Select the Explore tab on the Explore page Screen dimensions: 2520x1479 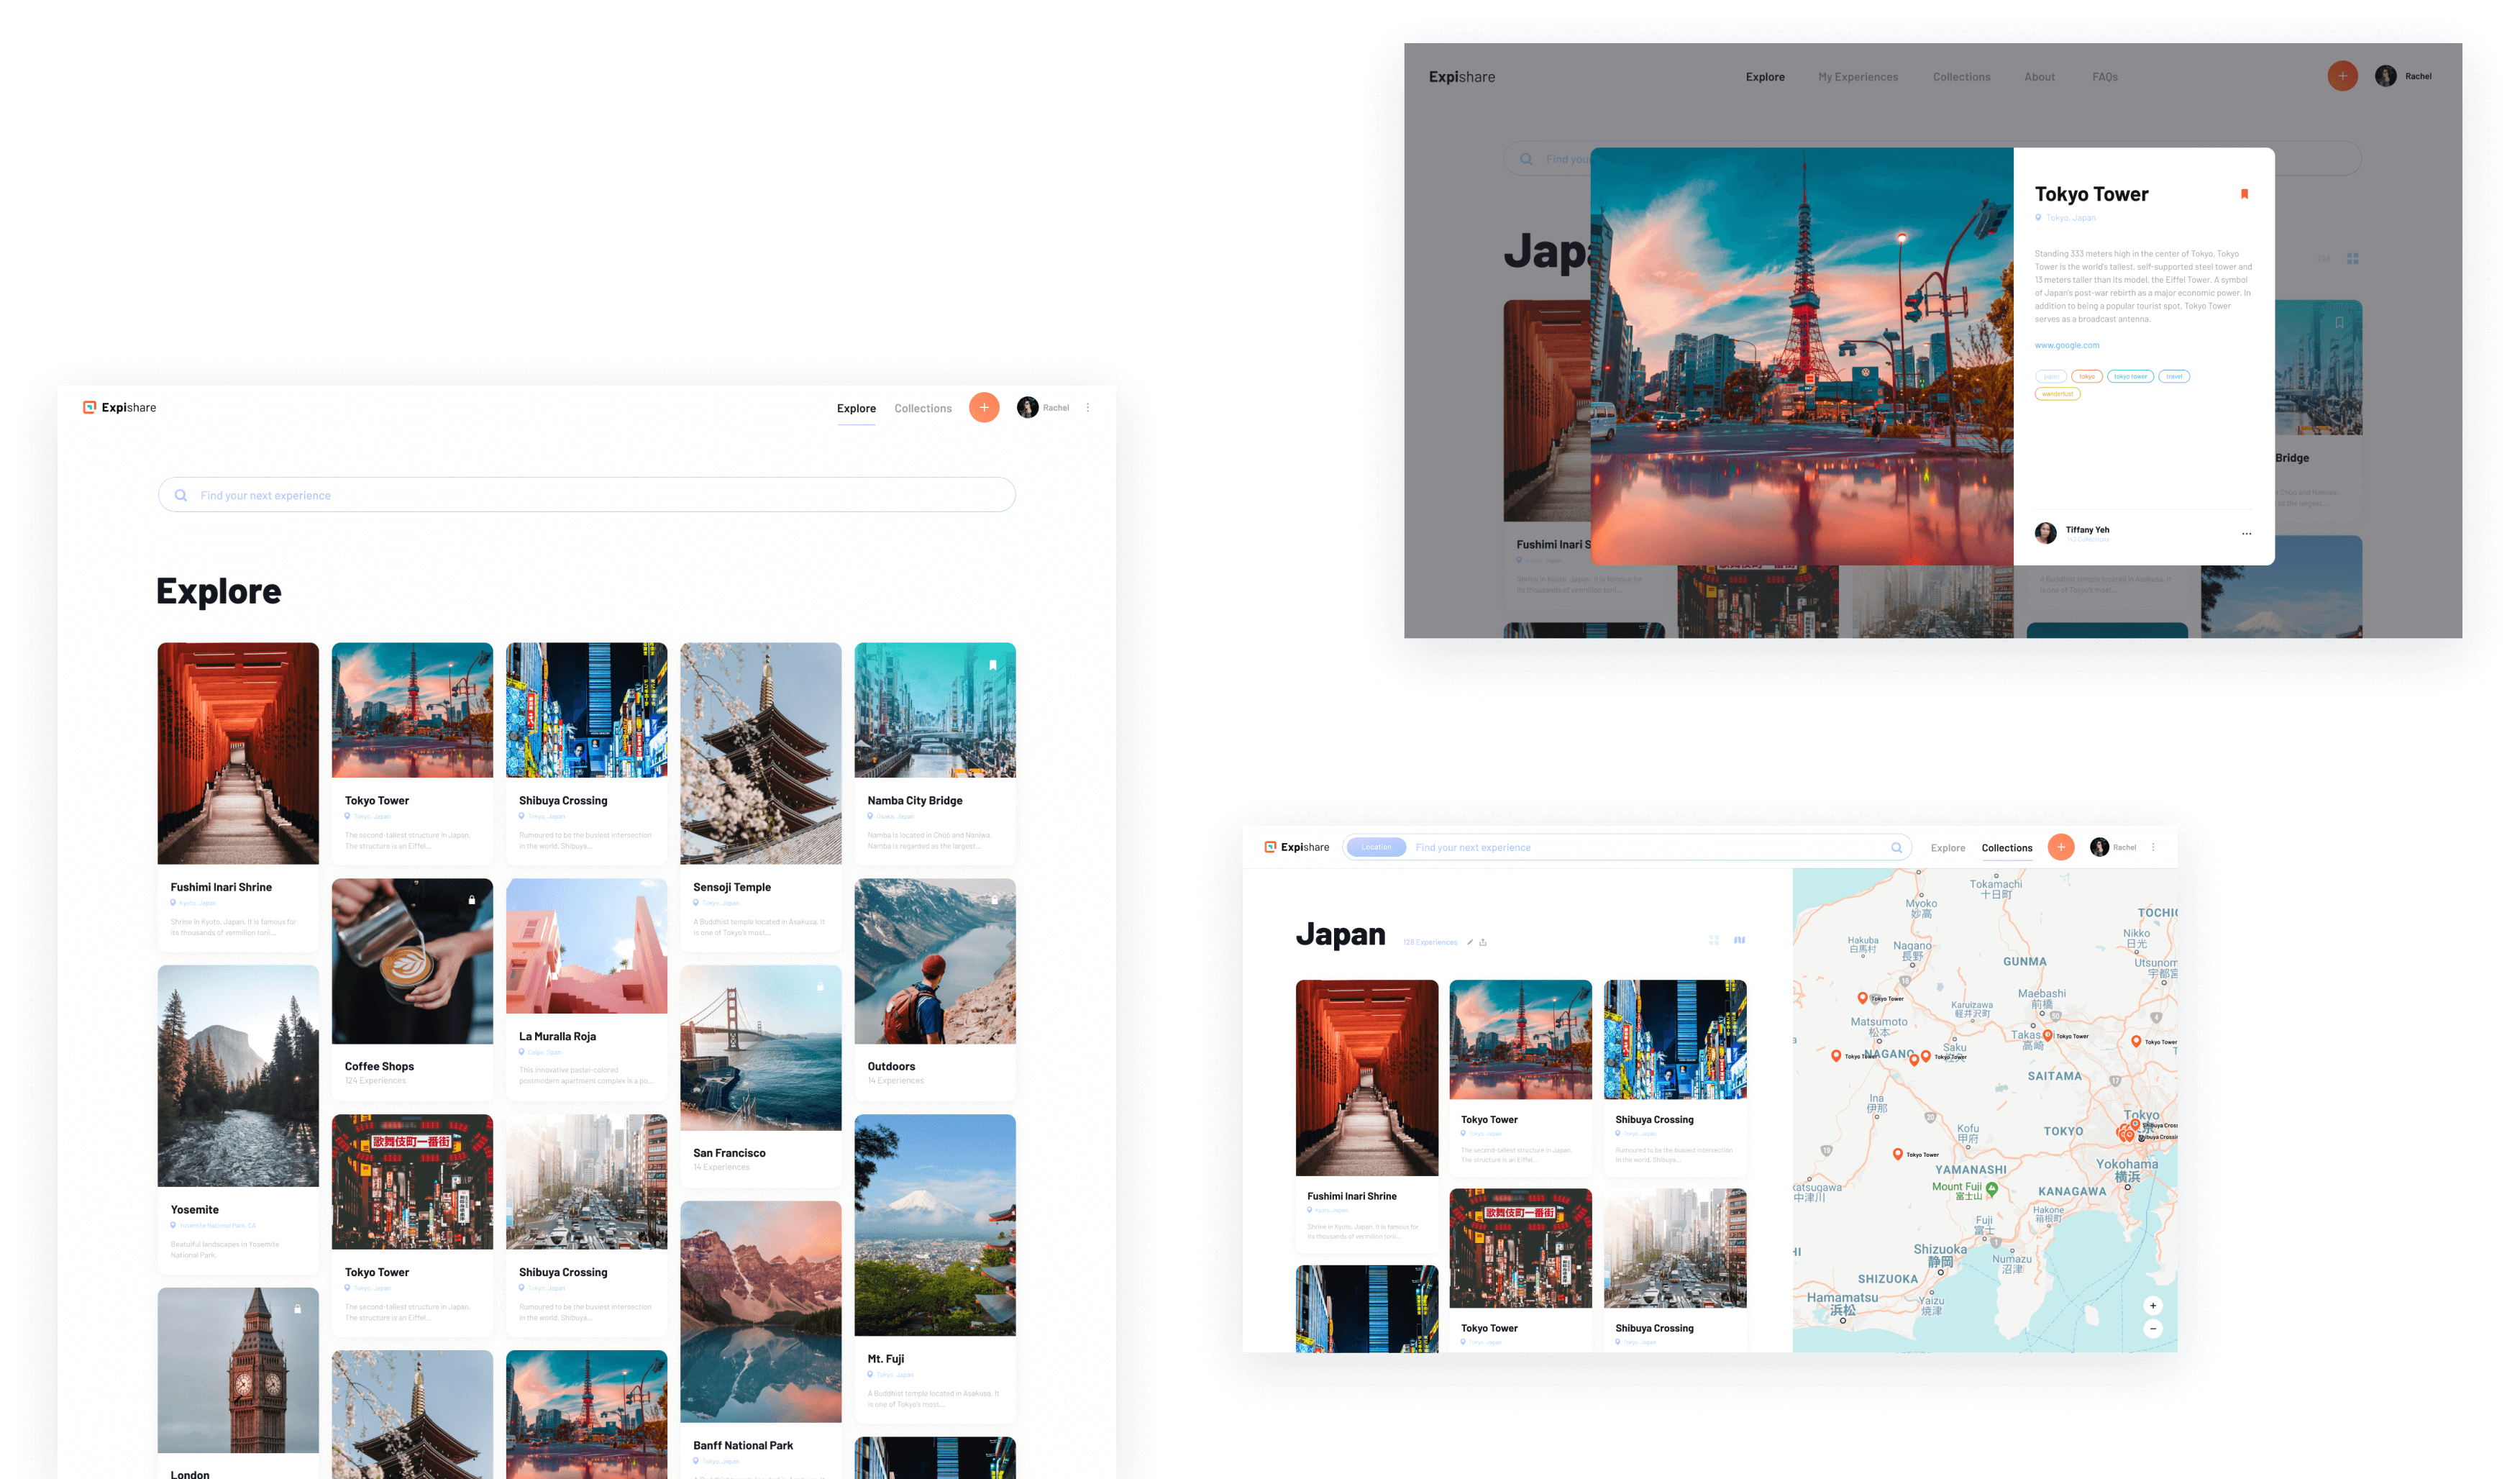tap(856, 408)
